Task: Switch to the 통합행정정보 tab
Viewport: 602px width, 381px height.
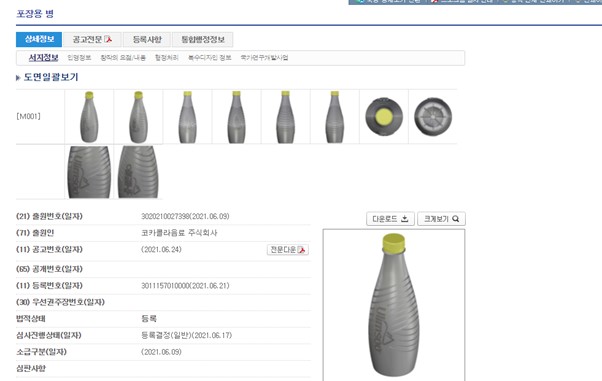Action: tap(203, 39)
